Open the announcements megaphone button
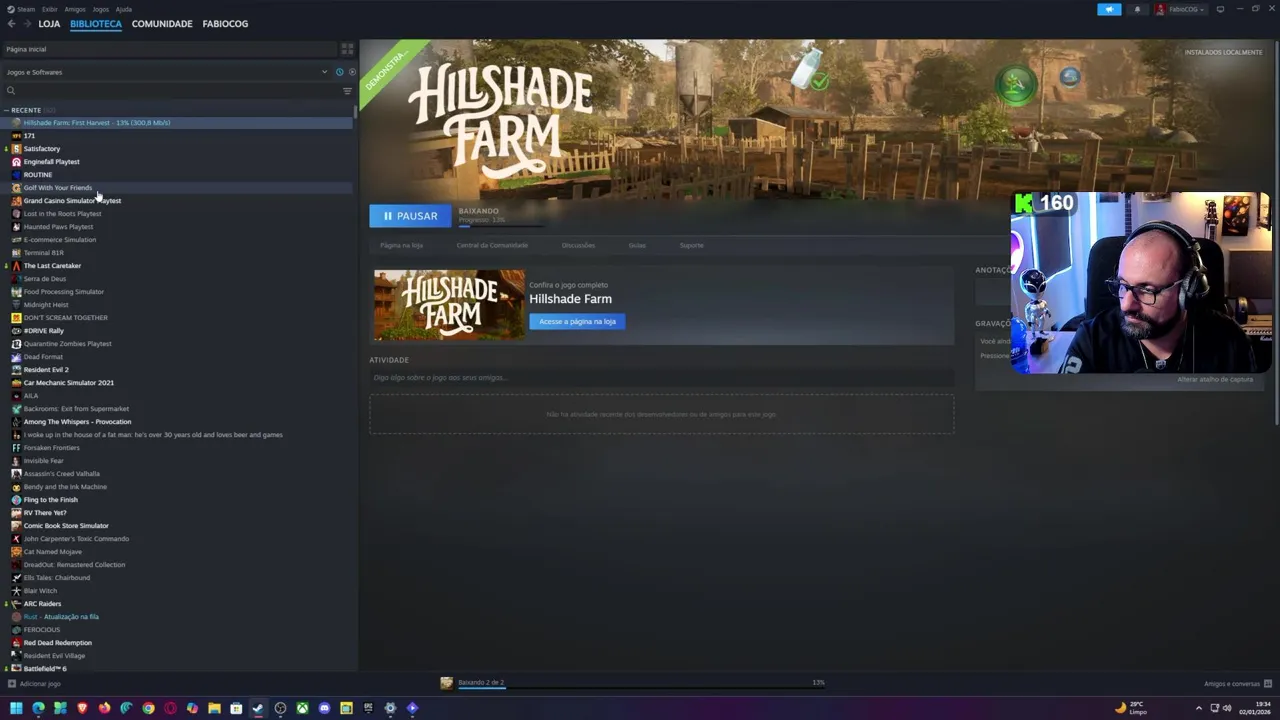Viewport: 1280px width, 720px height. pyautogui.click(x=1109, y=9)
